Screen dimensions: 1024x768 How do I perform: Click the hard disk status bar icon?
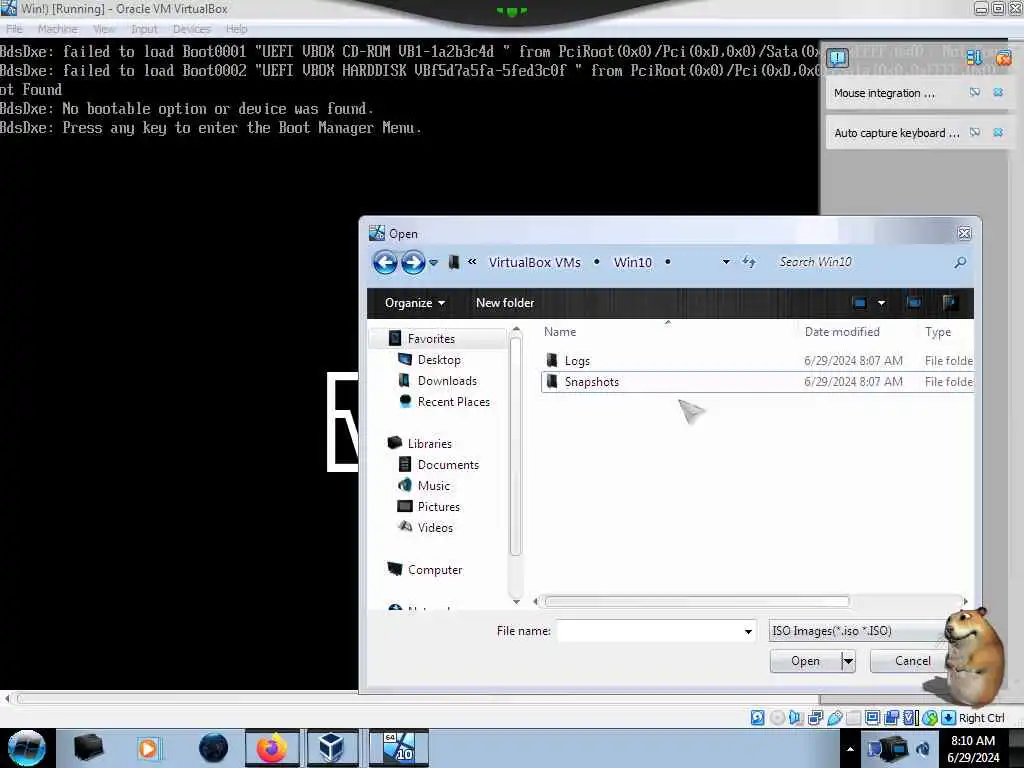758,718
